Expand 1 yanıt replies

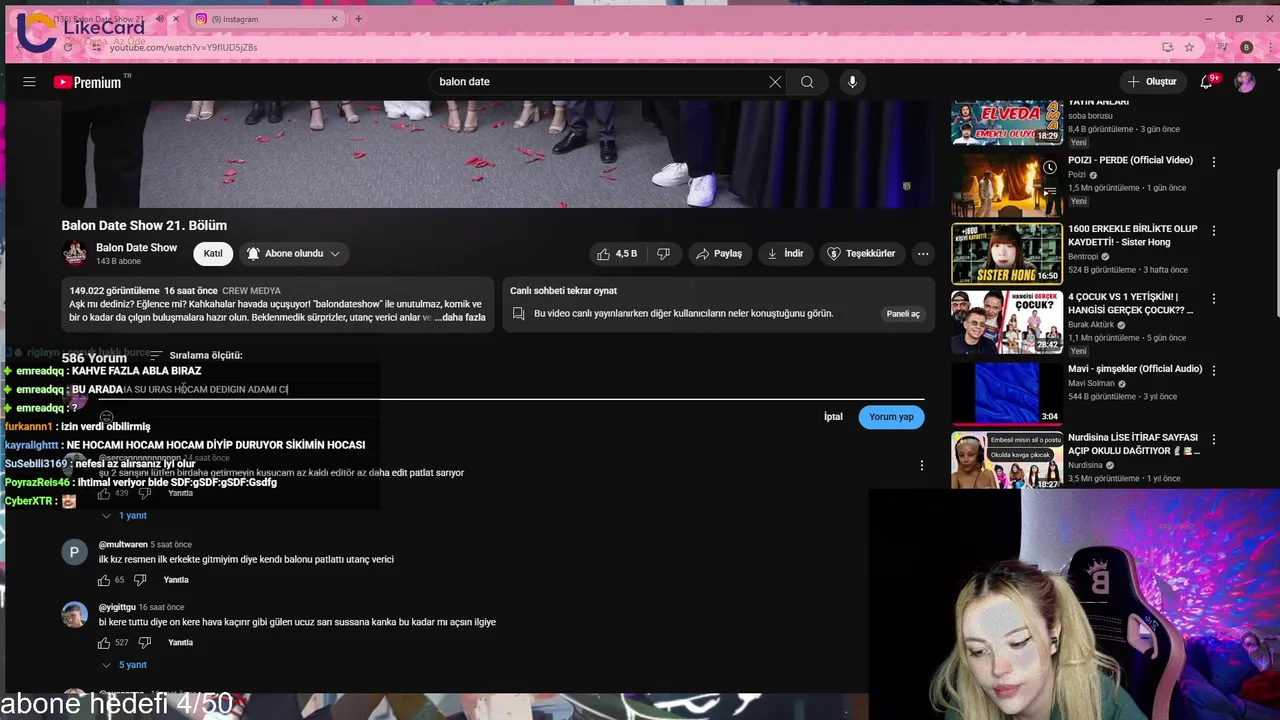click(x=124, y=516)
